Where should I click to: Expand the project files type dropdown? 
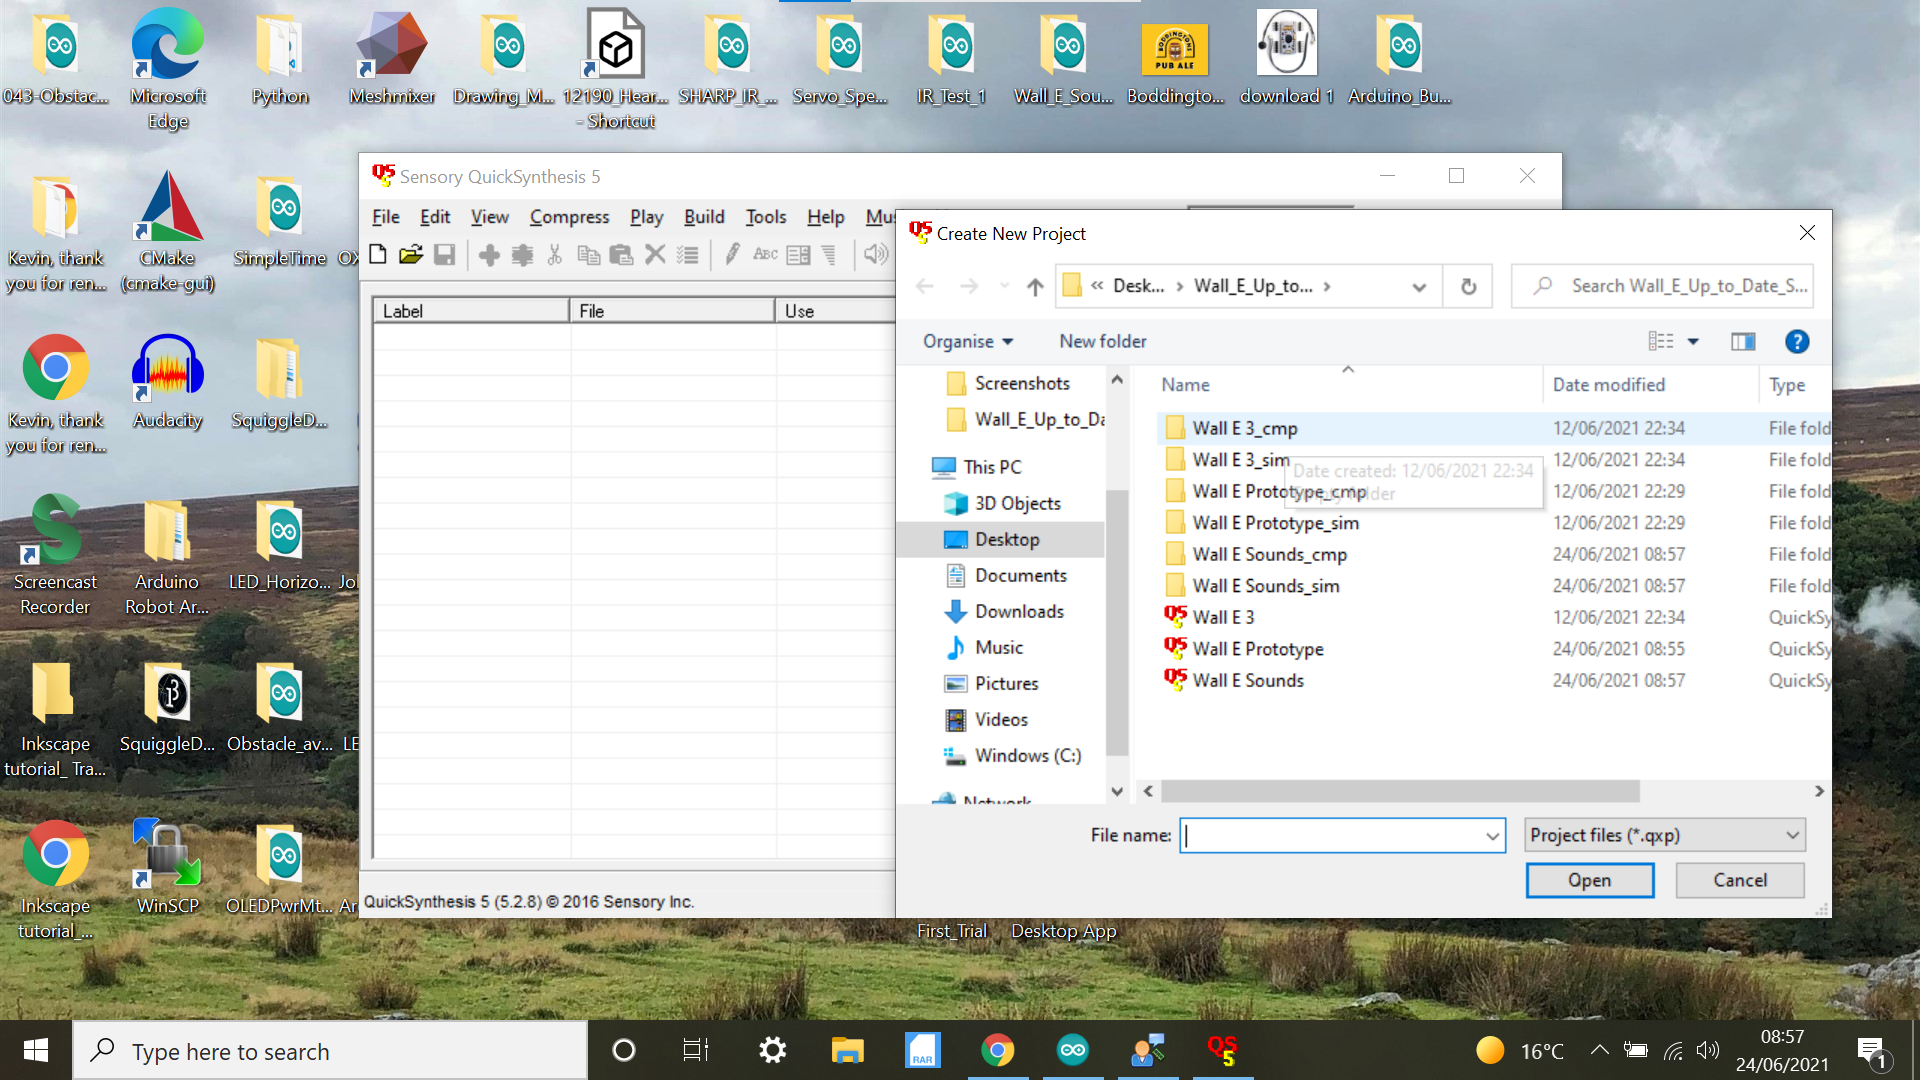(1663, 833)
